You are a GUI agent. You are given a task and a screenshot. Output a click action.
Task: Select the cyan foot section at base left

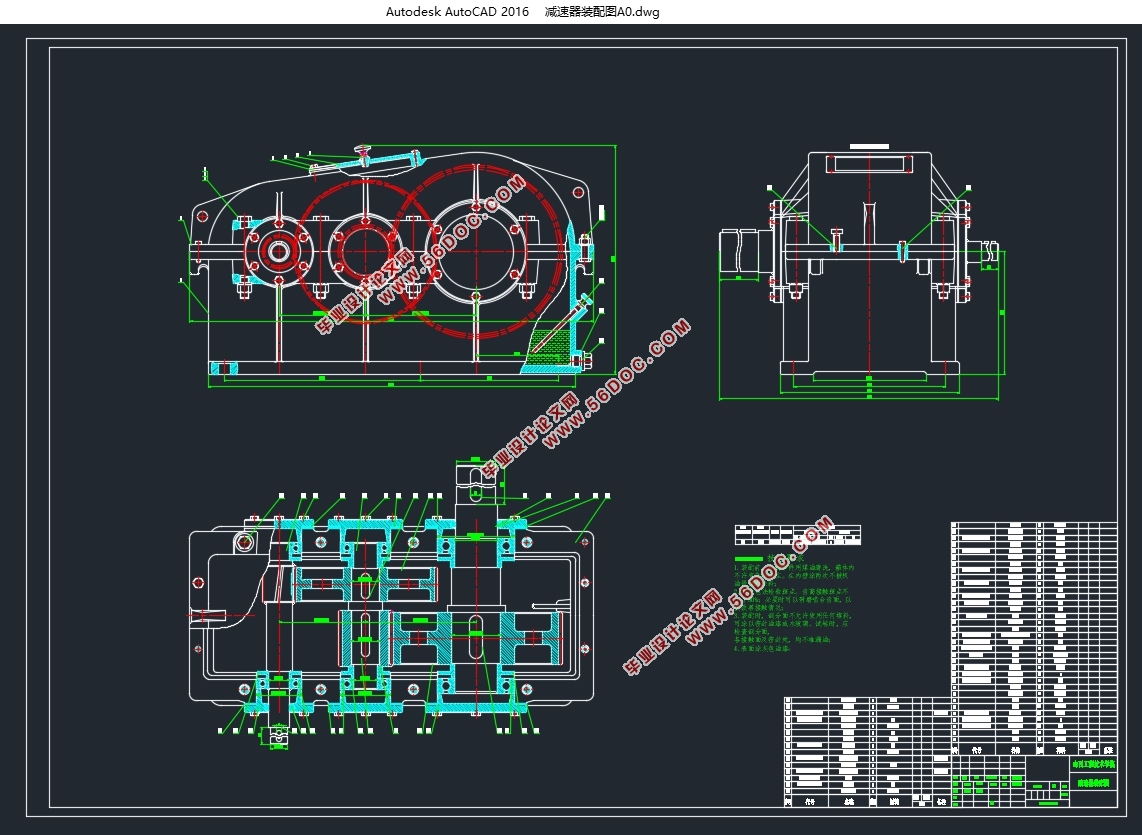(x=226, y=368)
